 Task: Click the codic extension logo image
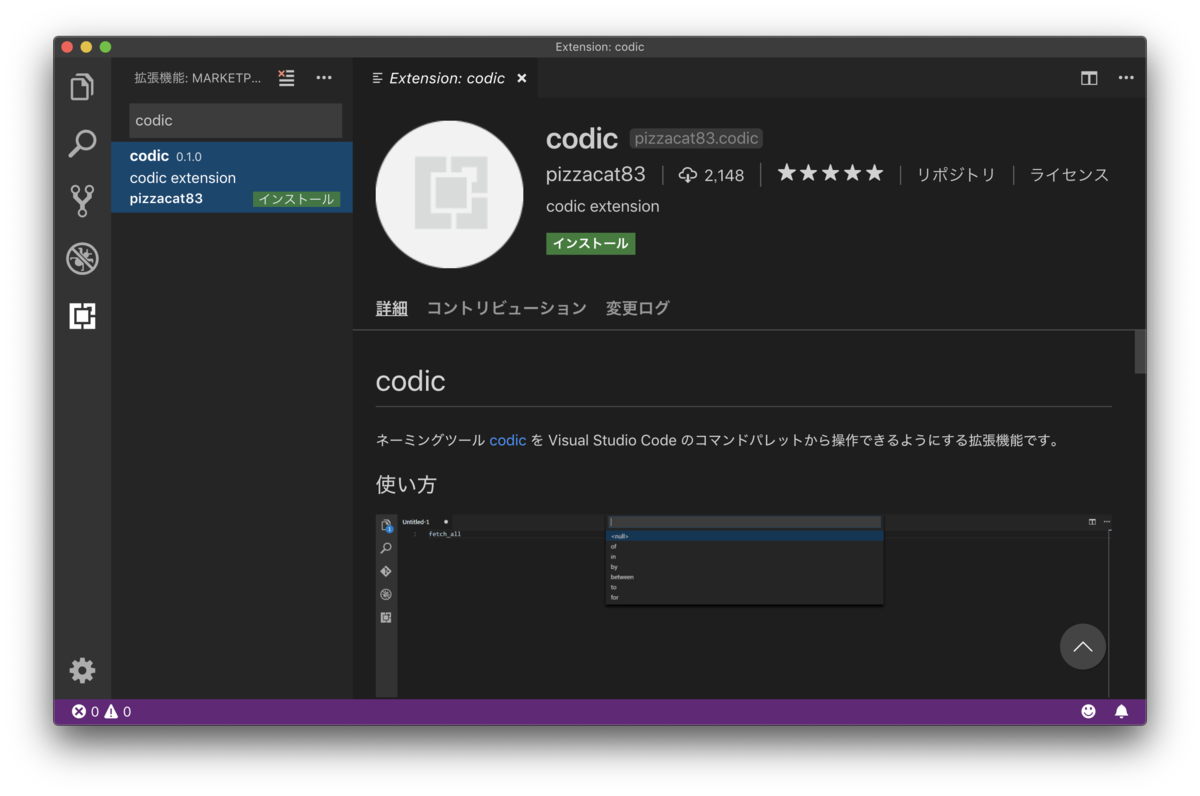449,194
